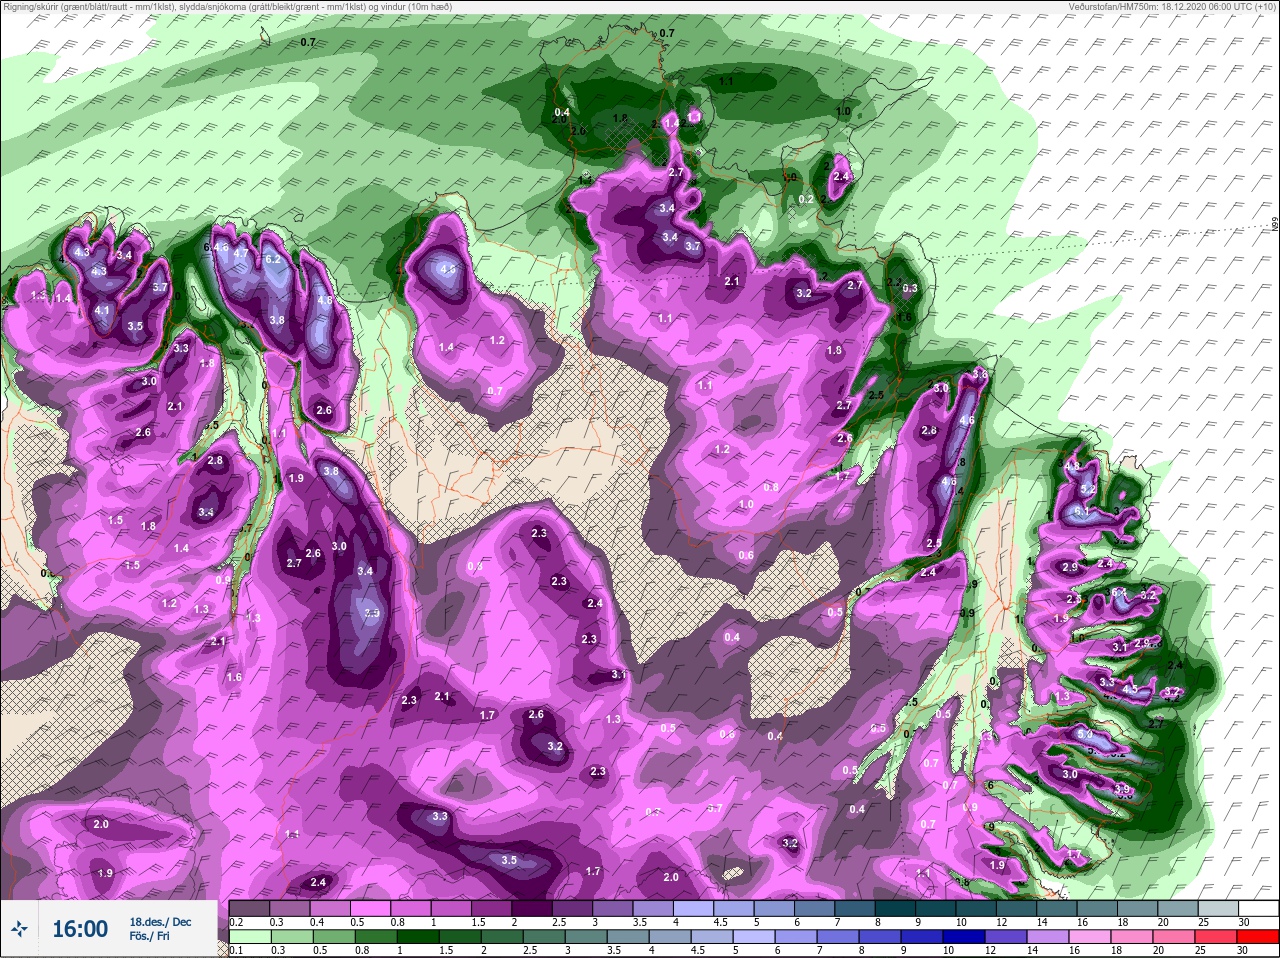
Task: Pick the pale green swatch between 0.1 and 0.3, bottom row
Action: point(250,937)
